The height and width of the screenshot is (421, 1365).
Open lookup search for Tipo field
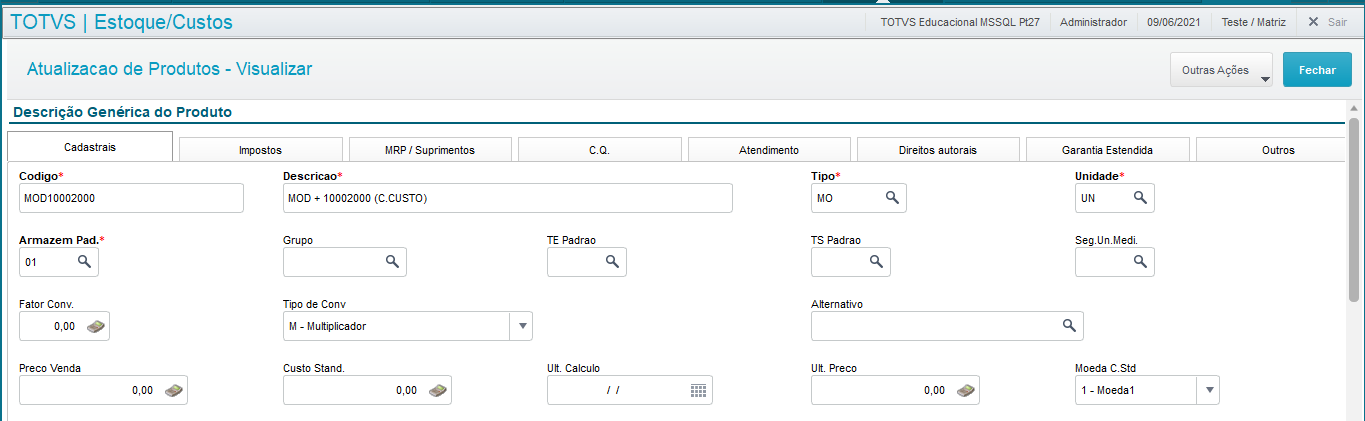[892, 198]
